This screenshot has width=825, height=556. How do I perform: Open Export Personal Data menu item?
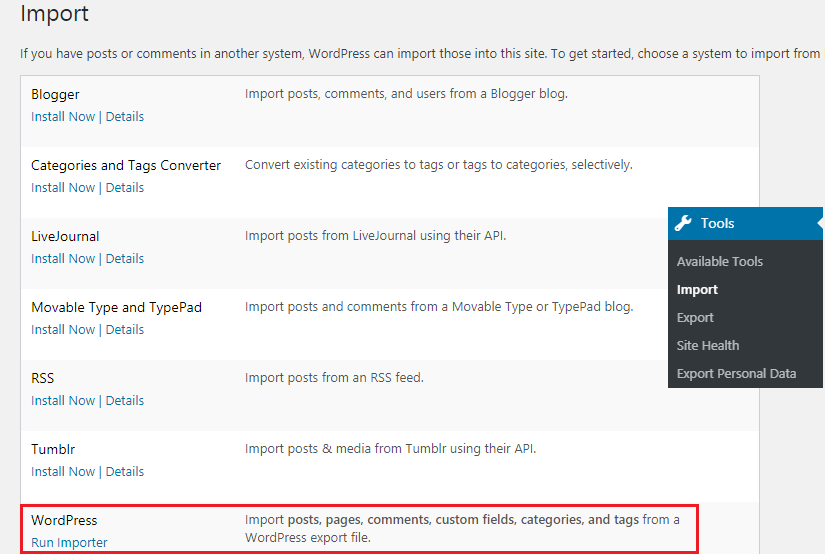click(736, 373)
